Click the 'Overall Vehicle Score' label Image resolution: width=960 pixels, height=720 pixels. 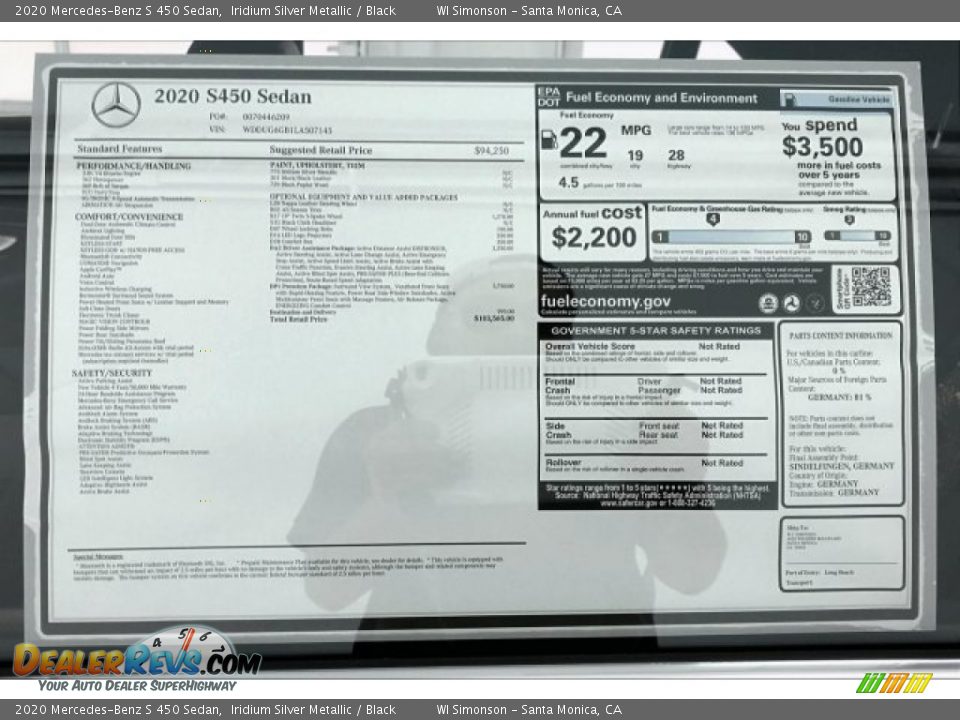[590, 347]
